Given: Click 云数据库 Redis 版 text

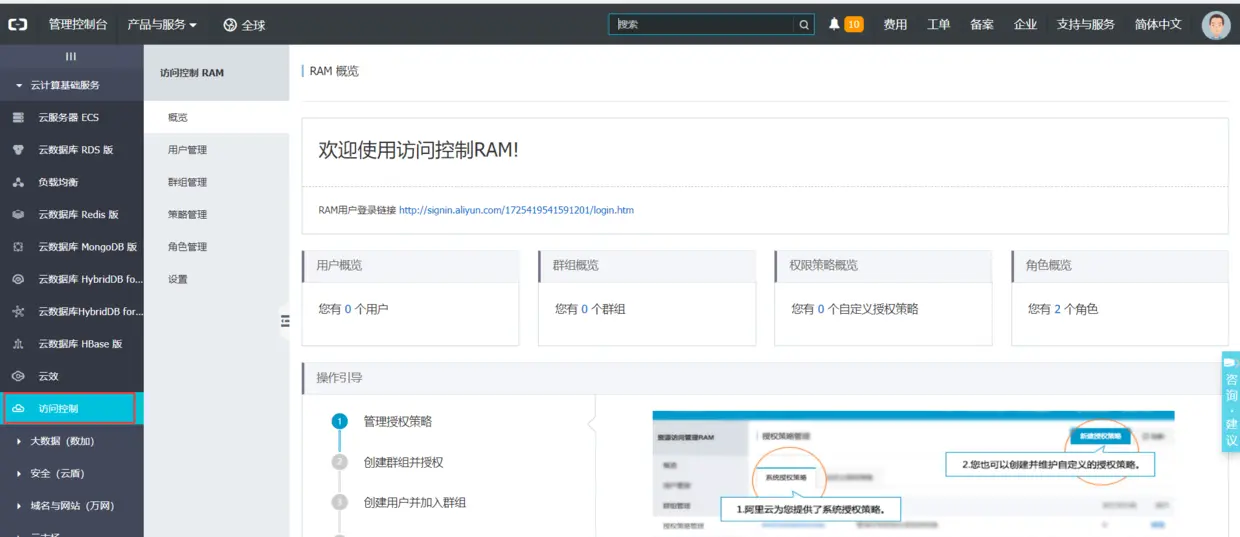Looking at the screenshot, I should pos(78,215).
